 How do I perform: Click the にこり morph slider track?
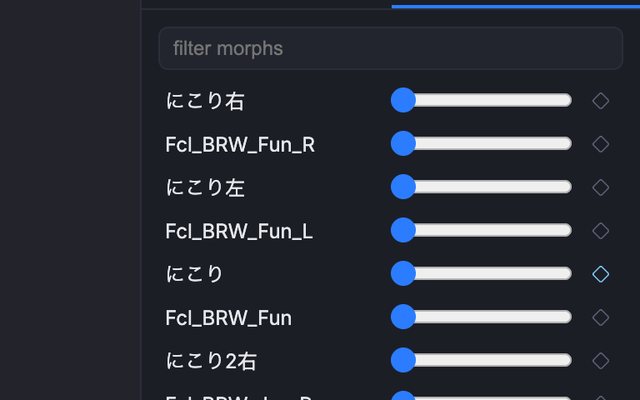[x=482, y=273]
